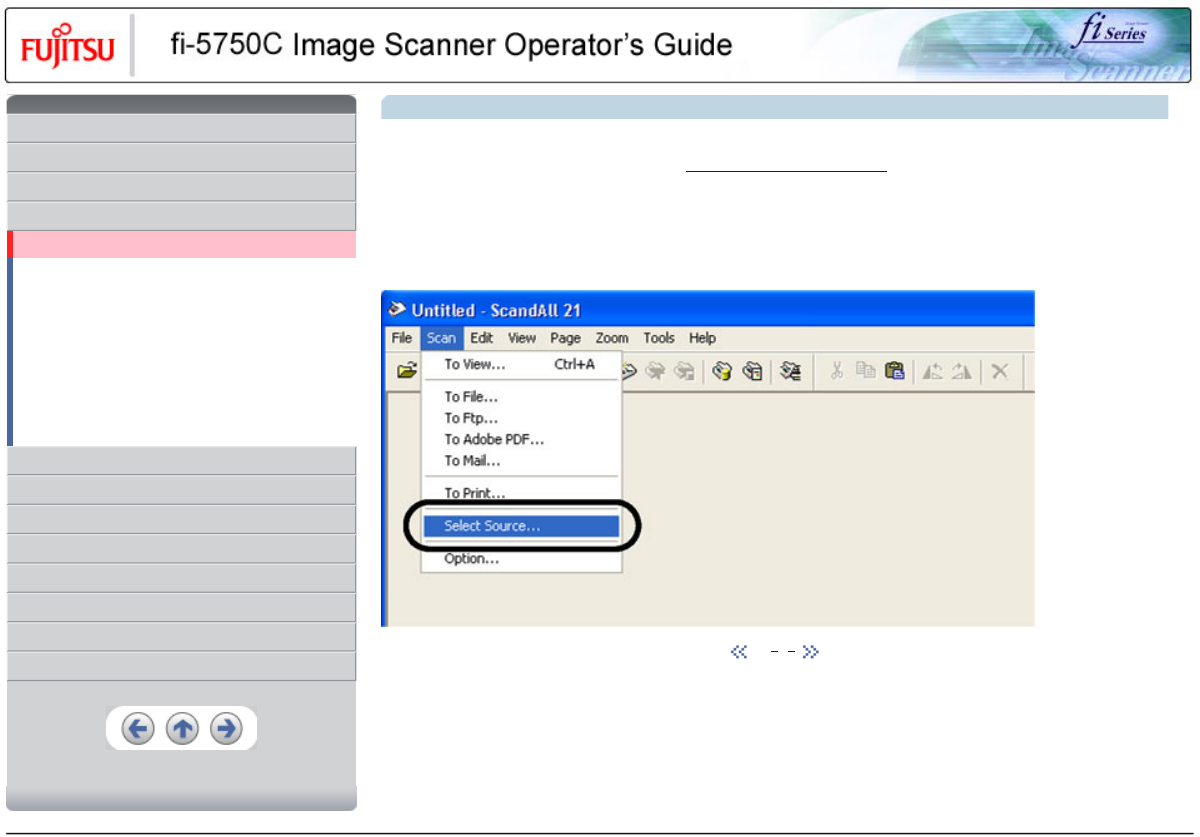Click the Delete X toolbar icon

point(999,371)
